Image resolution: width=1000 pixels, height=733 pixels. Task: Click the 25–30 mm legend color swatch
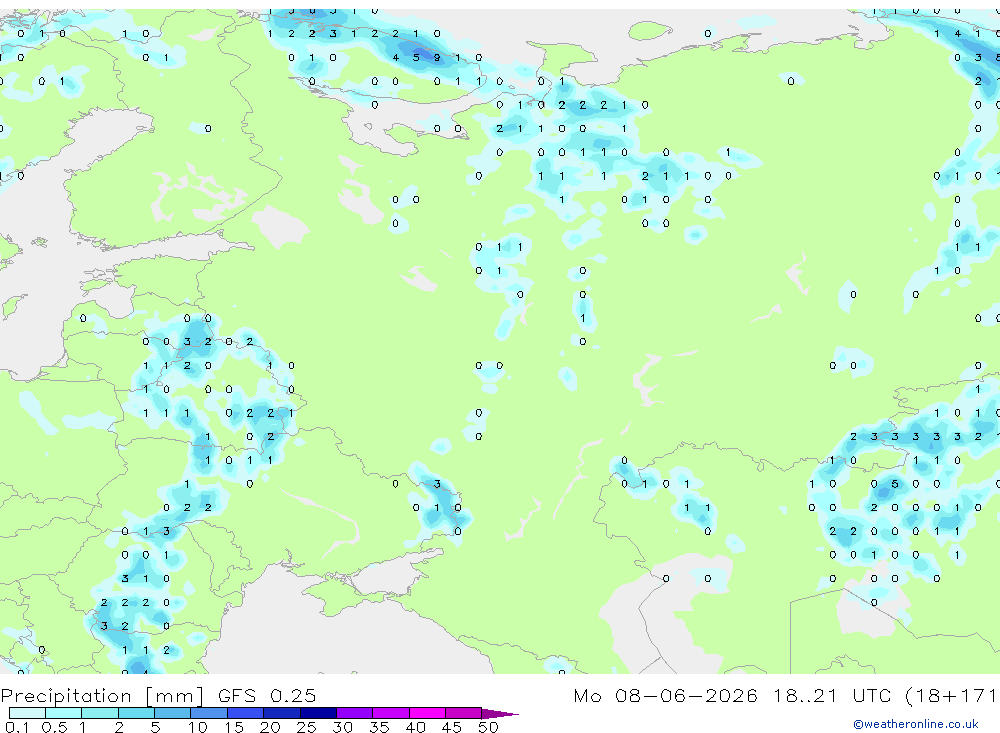click(x=318, y=713)
